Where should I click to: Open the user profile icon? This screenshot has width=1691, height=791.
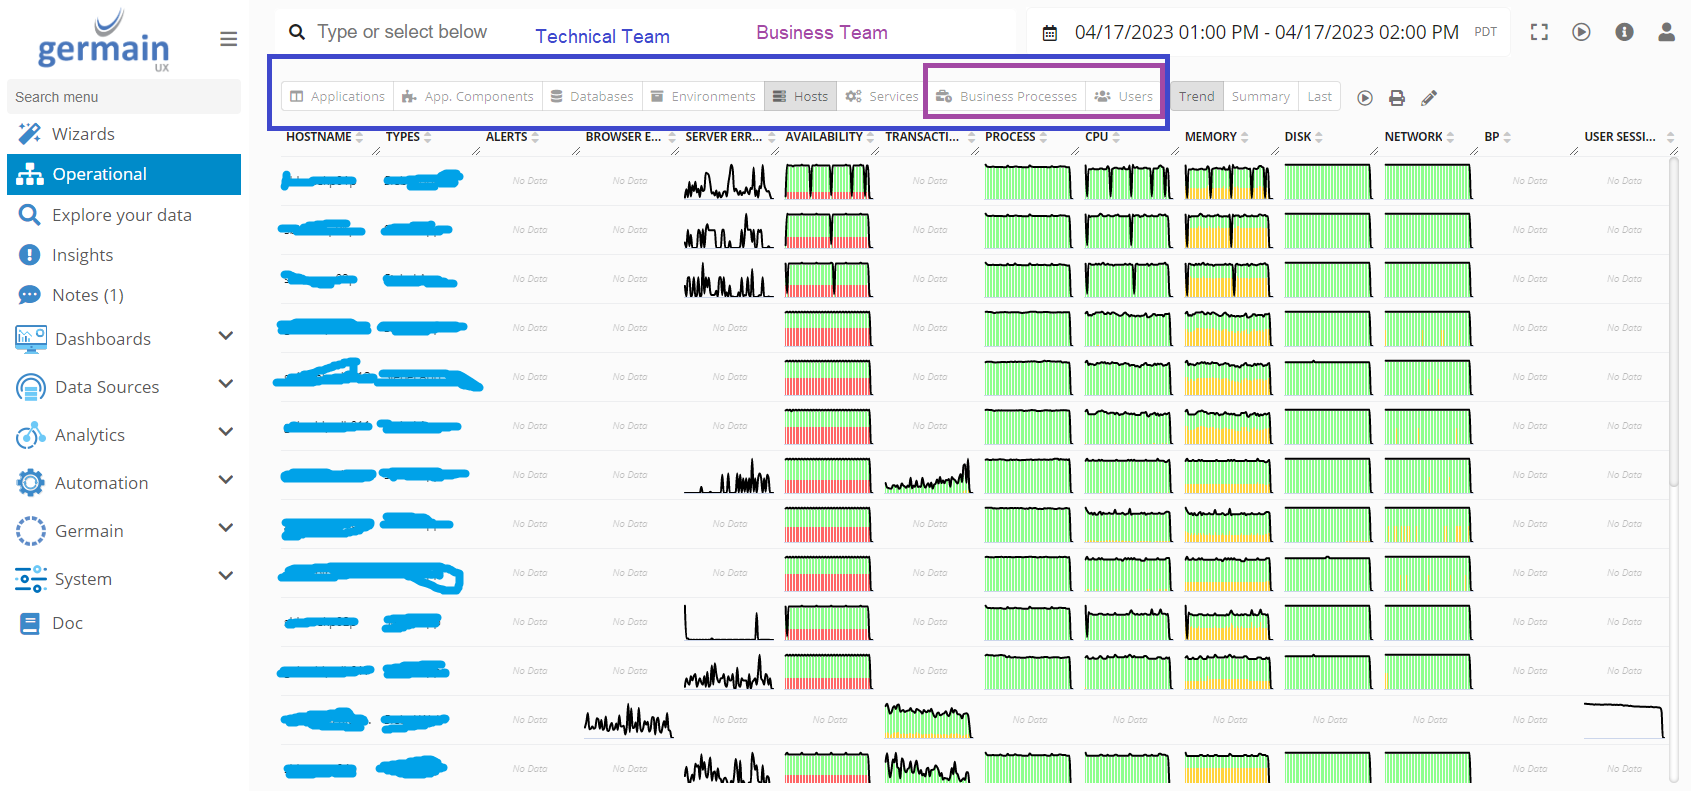tap(1666, 32)
